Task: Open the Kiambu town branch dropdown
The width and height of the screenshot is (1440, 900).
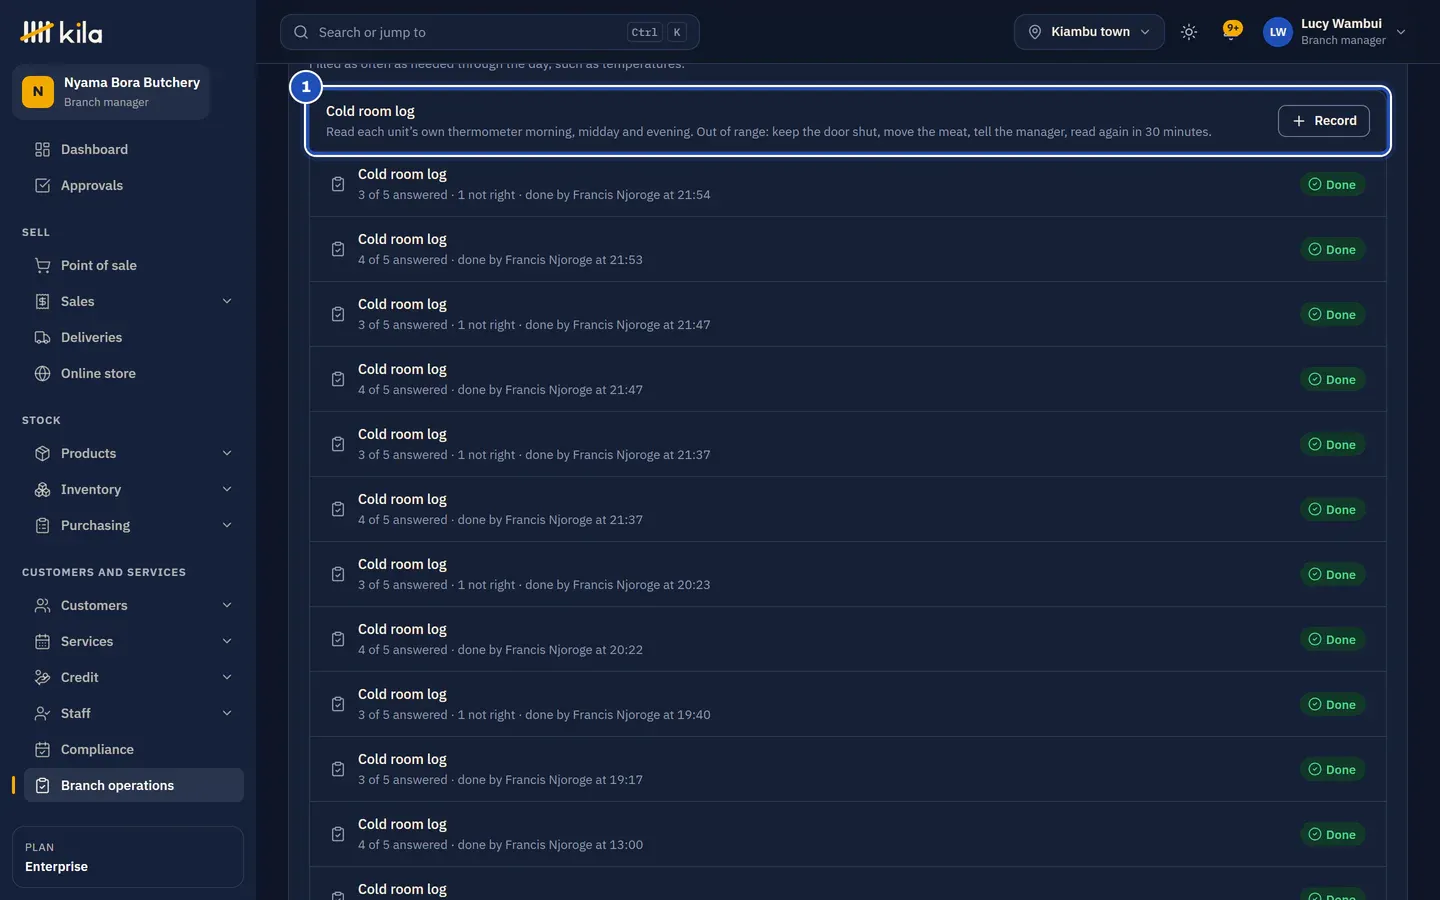Action: (1089, 32)
